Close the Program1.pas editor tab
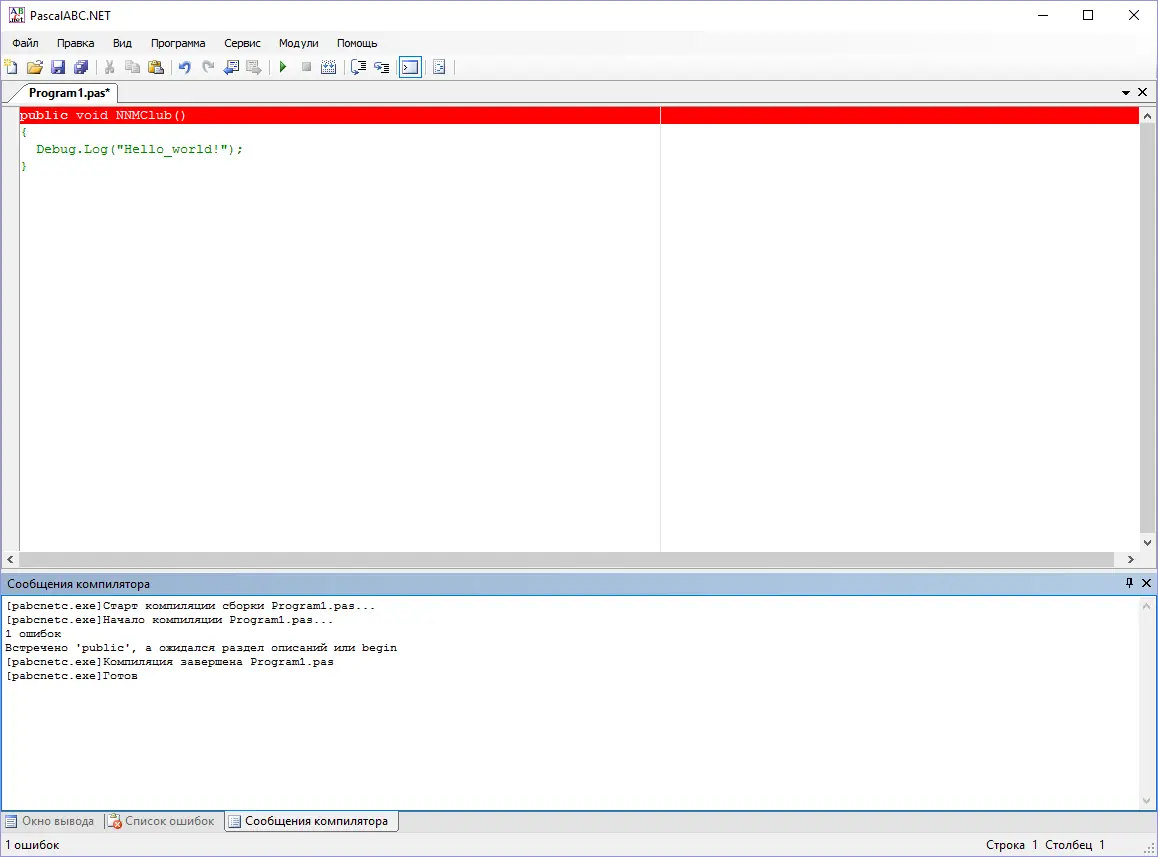This screenshot has width=1158, height=857. [x=1142, y=92]
